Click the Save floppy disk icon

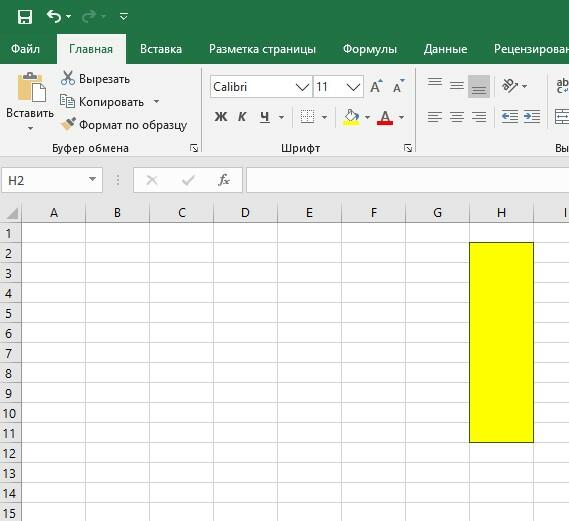[25, 17]
